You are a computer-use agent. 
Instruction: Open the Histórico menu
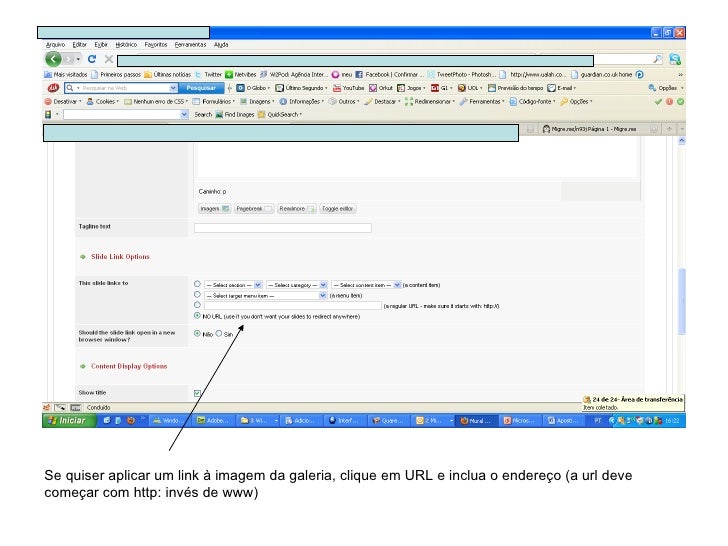pos(126,45)
